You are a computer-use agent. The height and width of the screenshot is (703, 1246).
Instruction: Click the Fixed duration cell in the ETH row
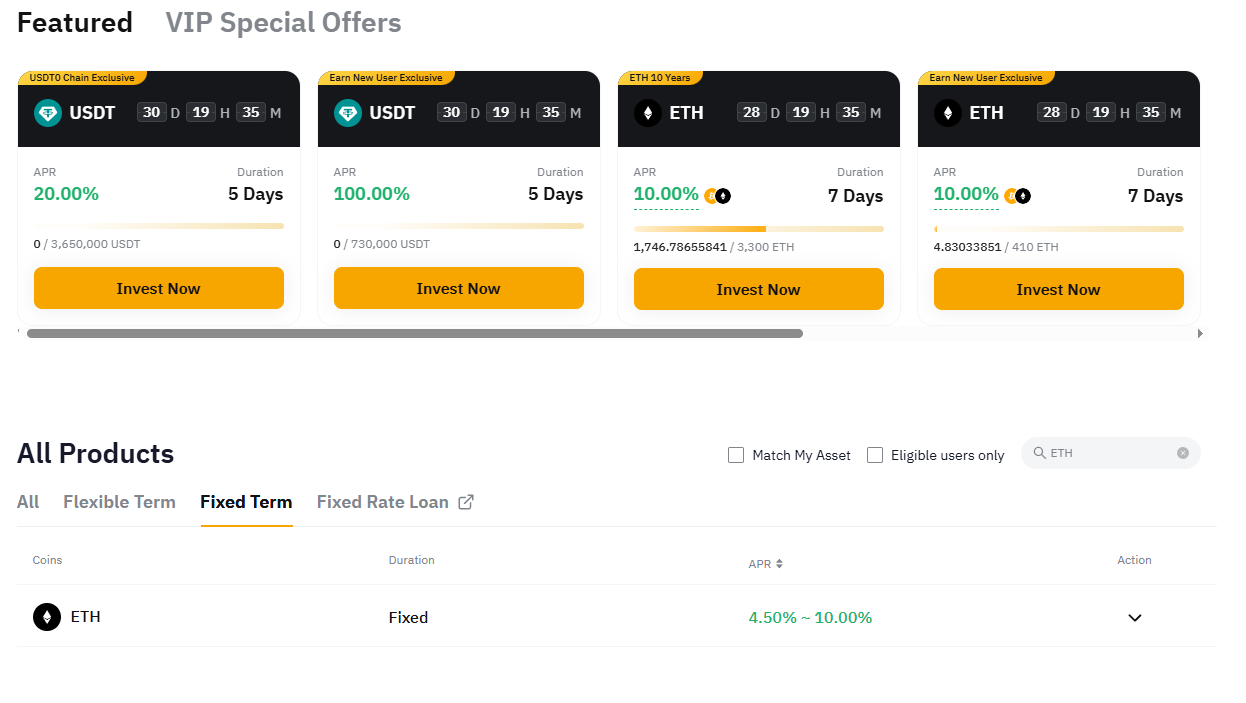(x=408, y=618)
